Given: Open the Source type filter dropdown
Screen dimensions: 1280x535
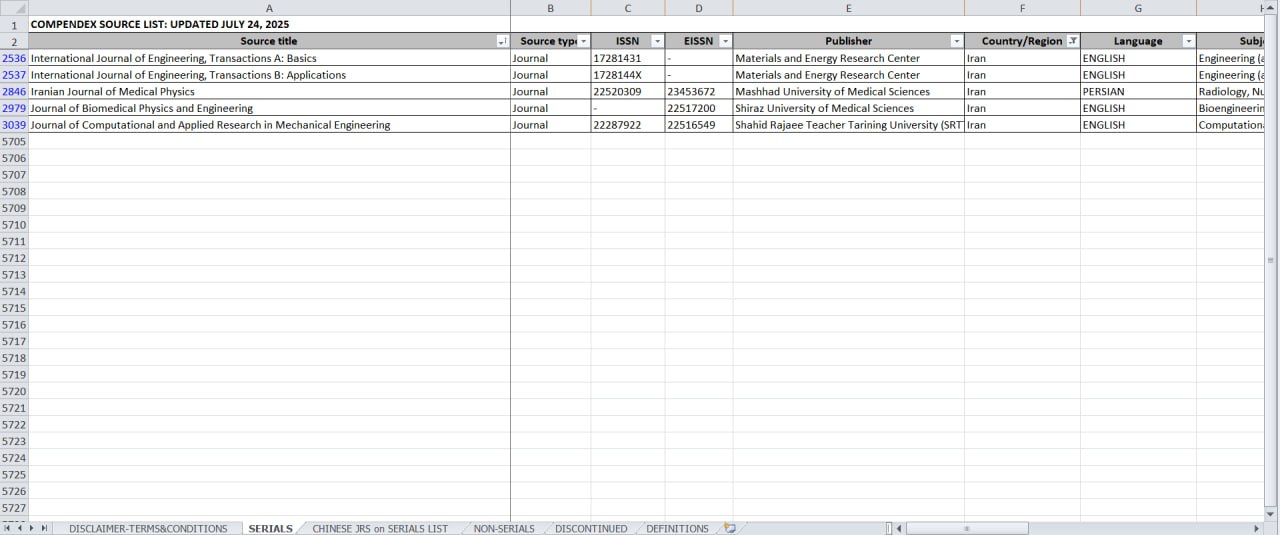Looking at the screenshot, I should (583, 41).
